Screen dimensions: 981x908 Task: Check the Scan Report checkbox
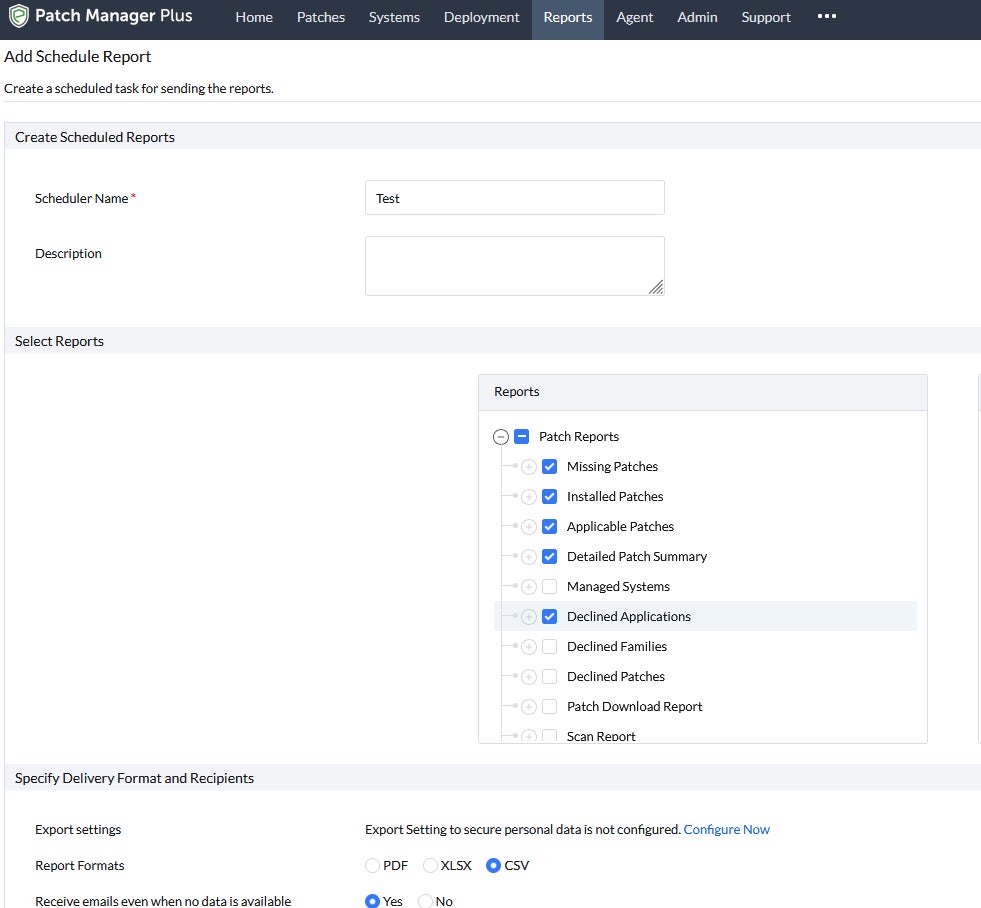pos(549,736)
